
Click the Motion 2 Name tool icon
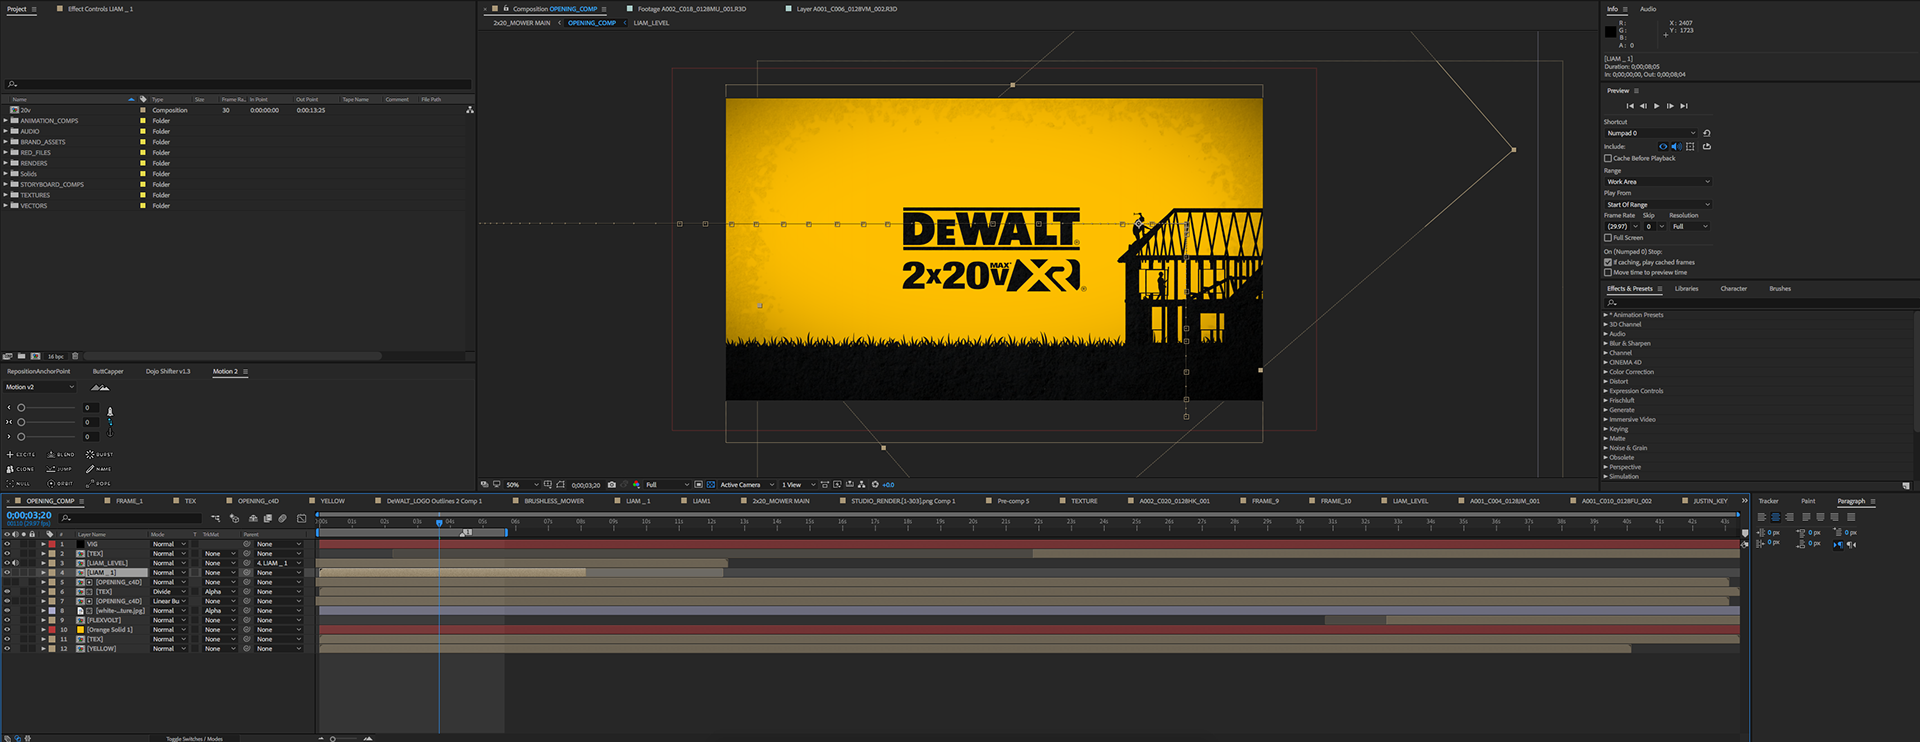pos(90,469)
